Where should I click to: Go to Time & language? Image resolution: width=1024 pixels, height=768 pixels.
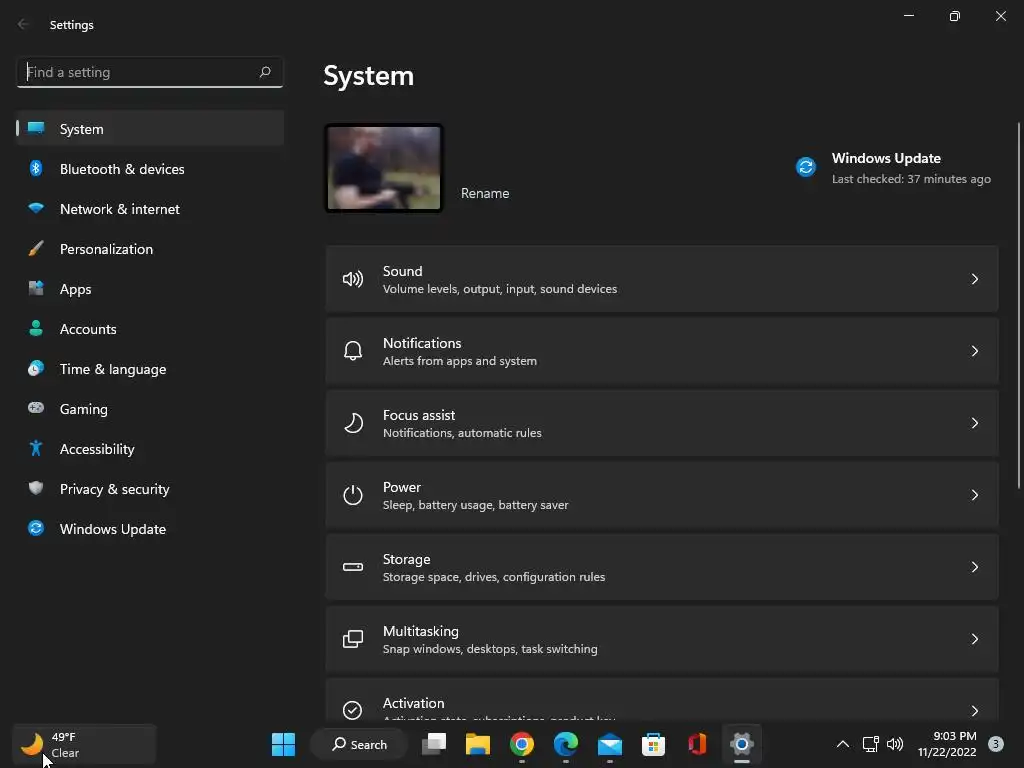150,368
